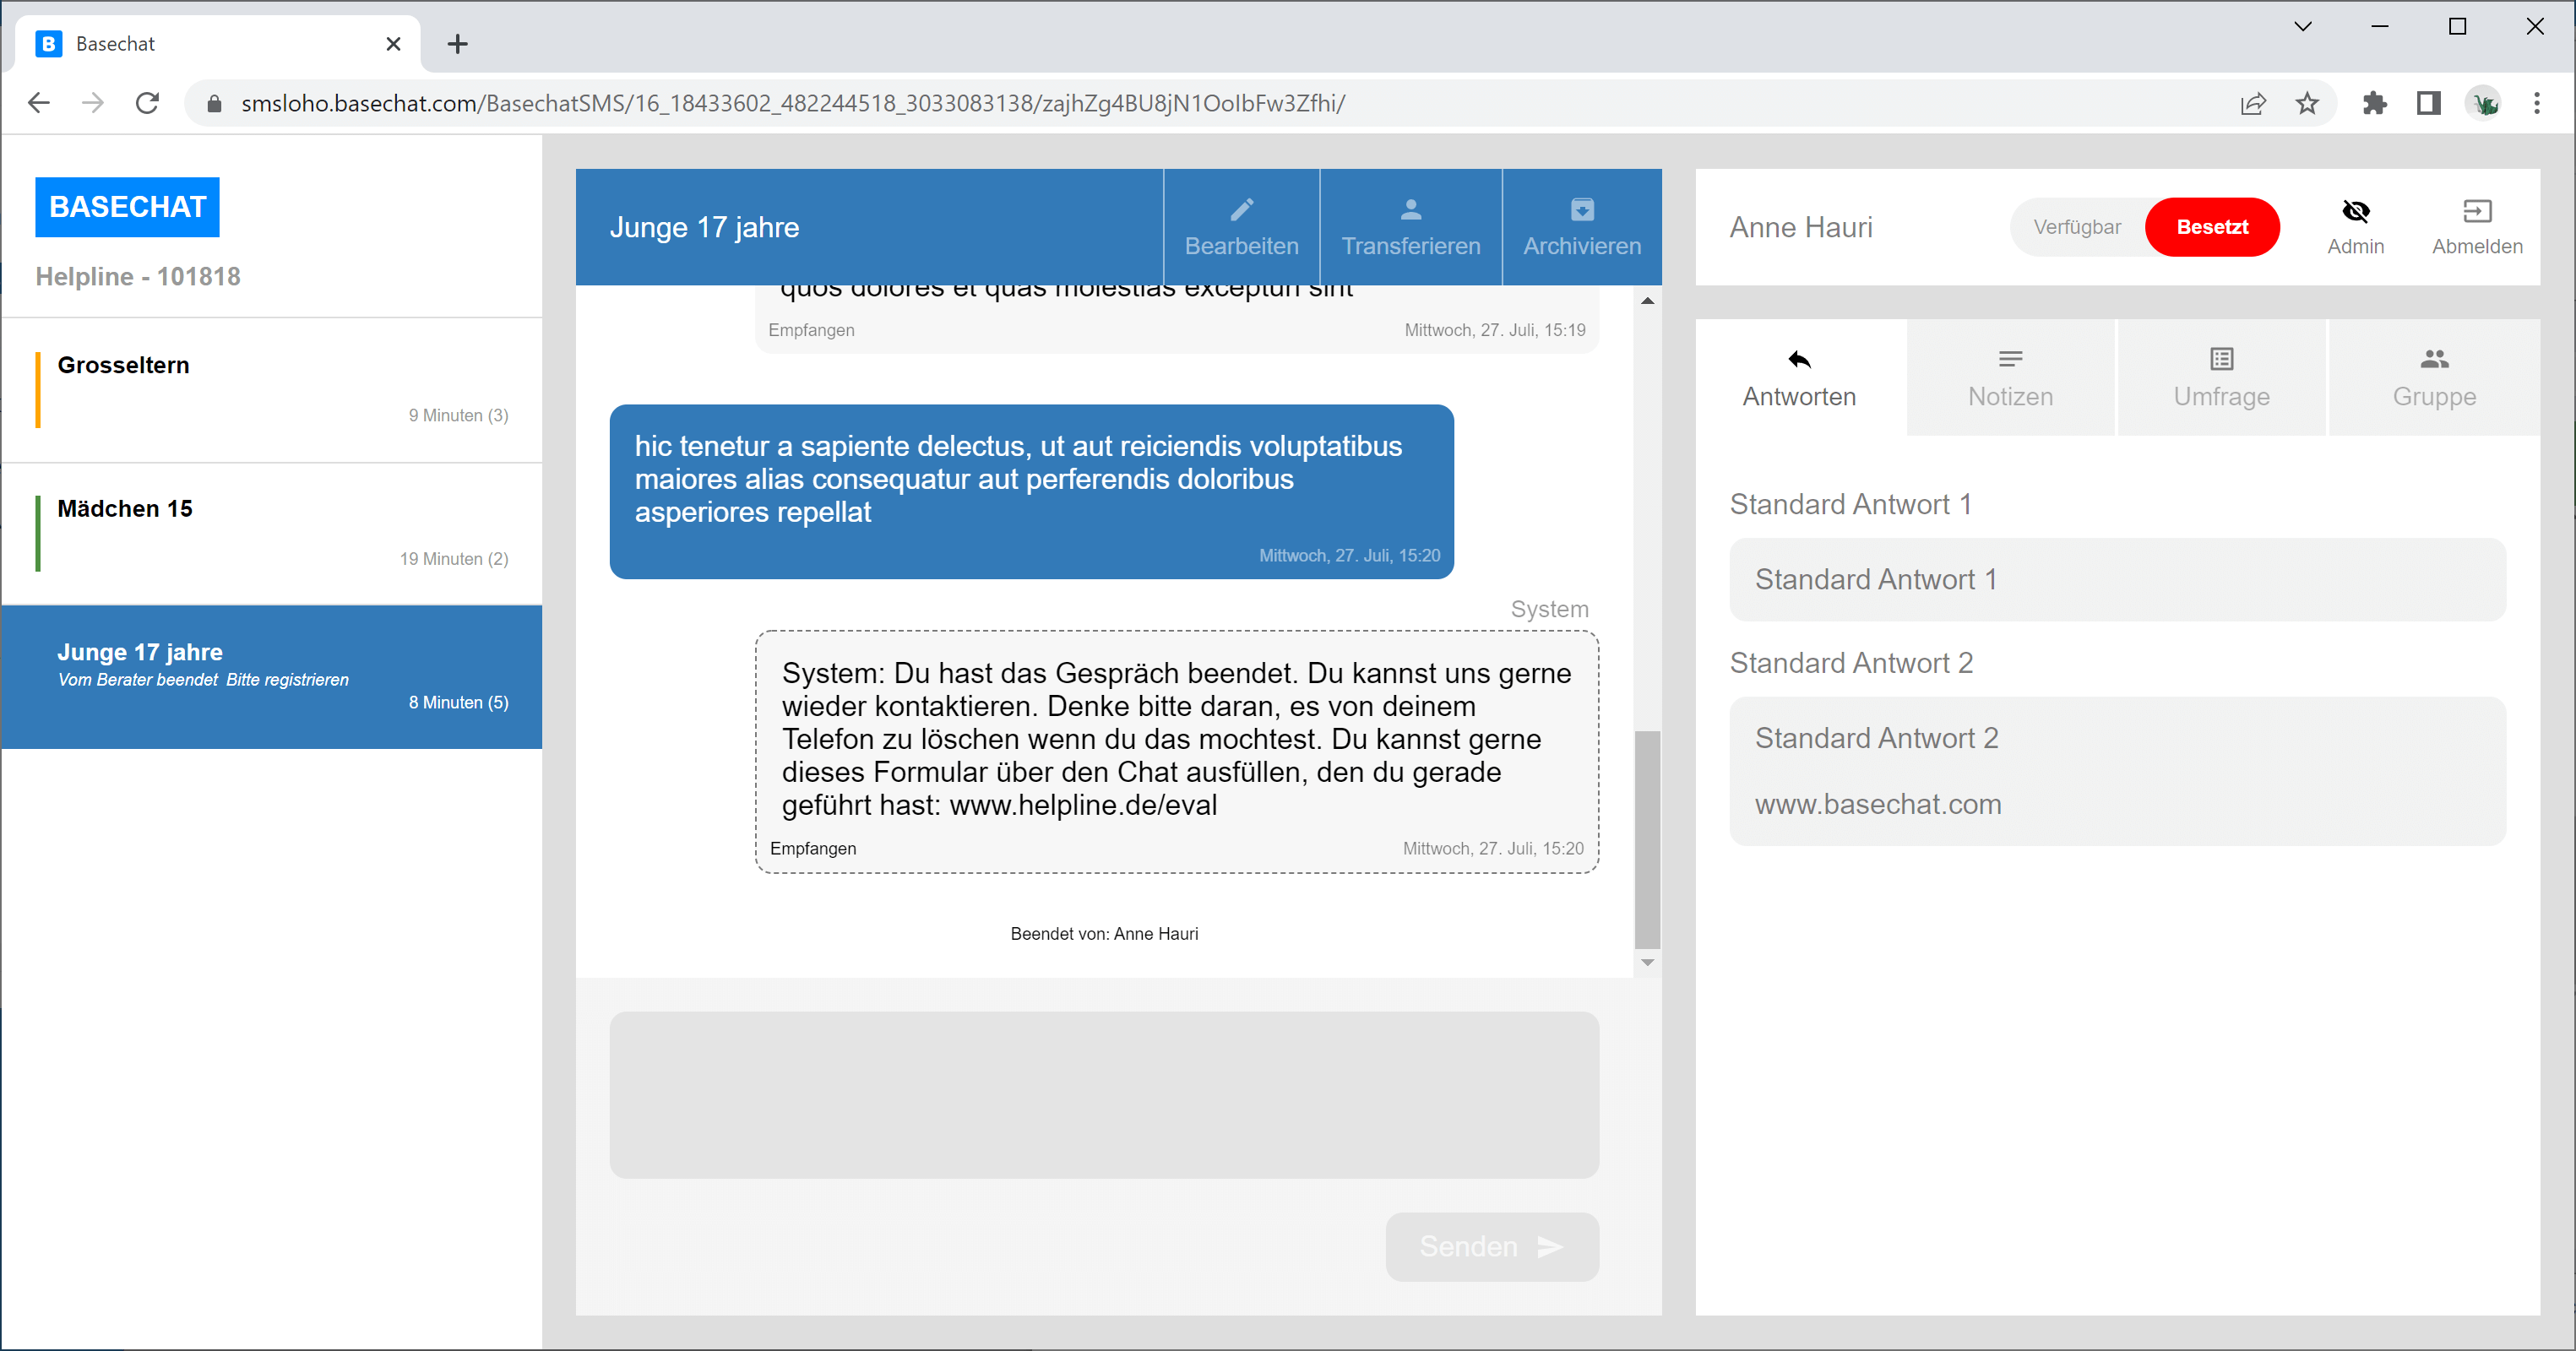Expand the tab search chevron
Viewport: 2576px width, 1351px height.
coord(2302,27)
